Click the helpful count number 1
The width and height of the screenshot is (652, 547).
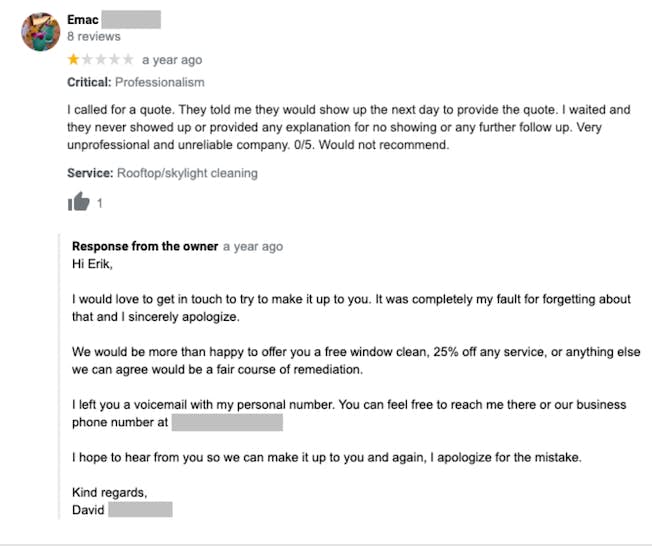click(100, 203)
